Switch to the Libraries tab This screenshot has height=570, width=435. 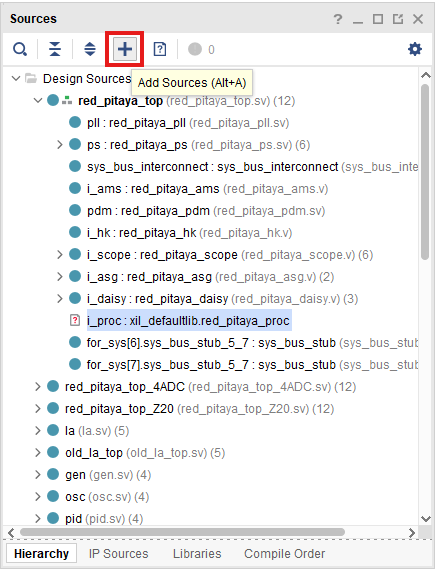(x=197, y=554)
